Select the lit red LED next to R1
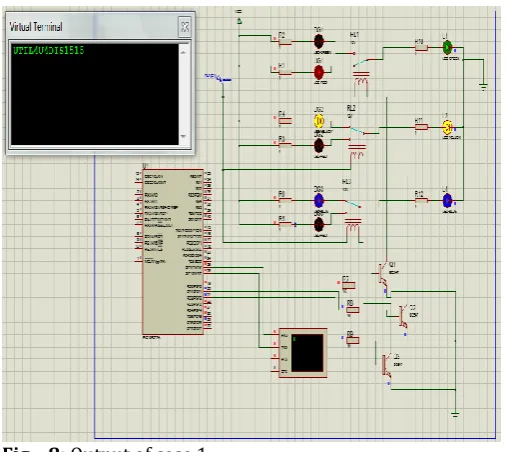The image size is (507, 452). point(319,72)
